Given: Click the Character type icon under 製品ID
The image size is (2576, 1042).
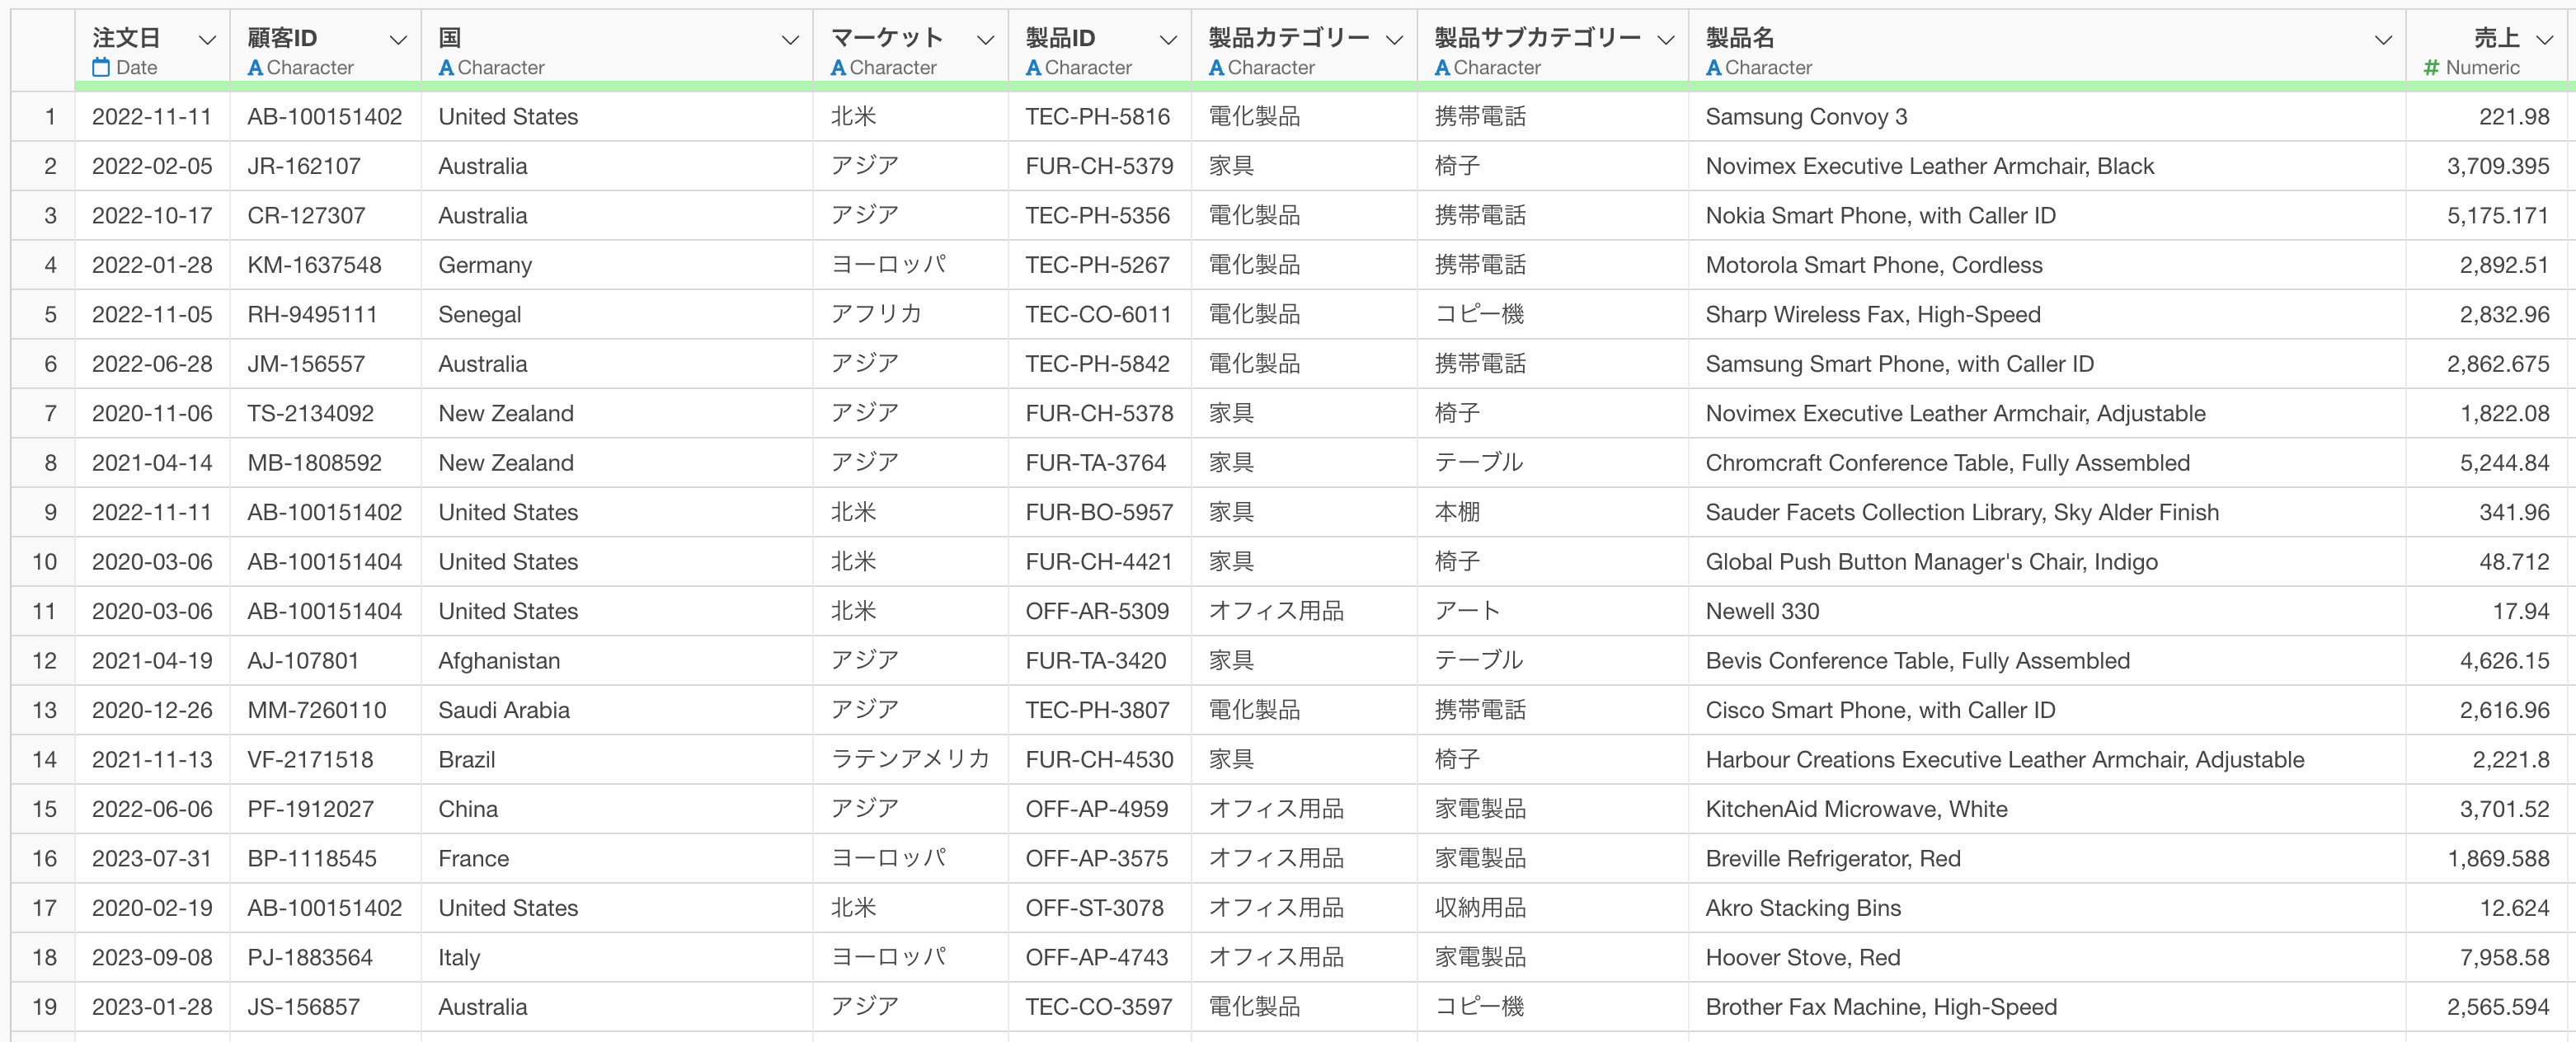Looking at the screenshot, I should point(1033,68).
